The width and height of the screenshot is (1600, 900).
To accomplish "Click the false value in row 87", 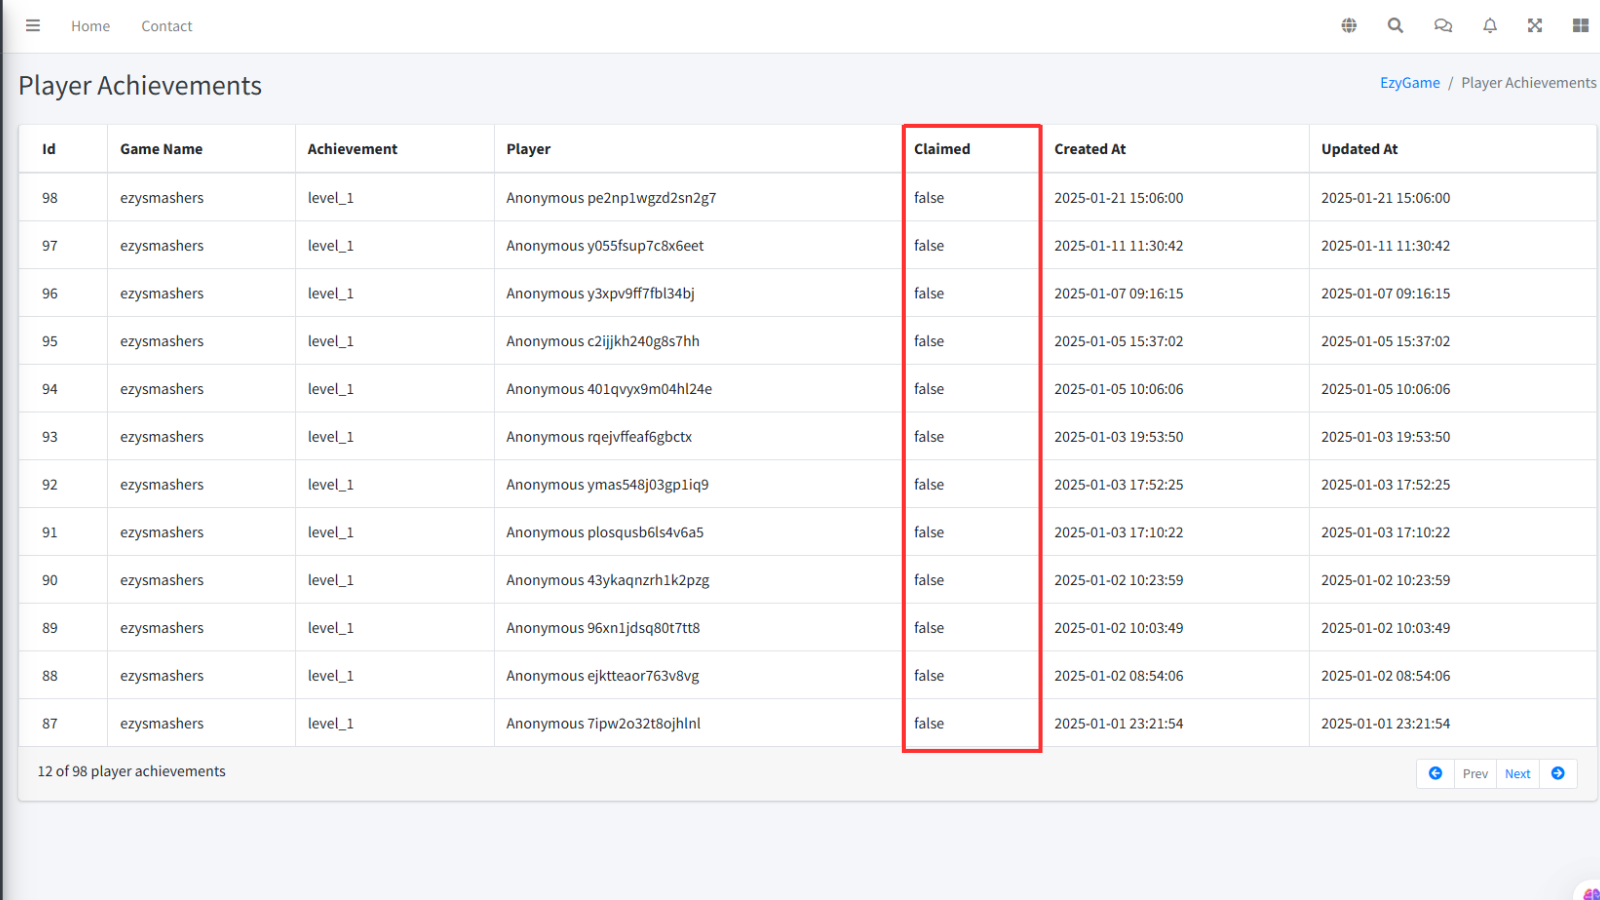I will click(929, 723).
